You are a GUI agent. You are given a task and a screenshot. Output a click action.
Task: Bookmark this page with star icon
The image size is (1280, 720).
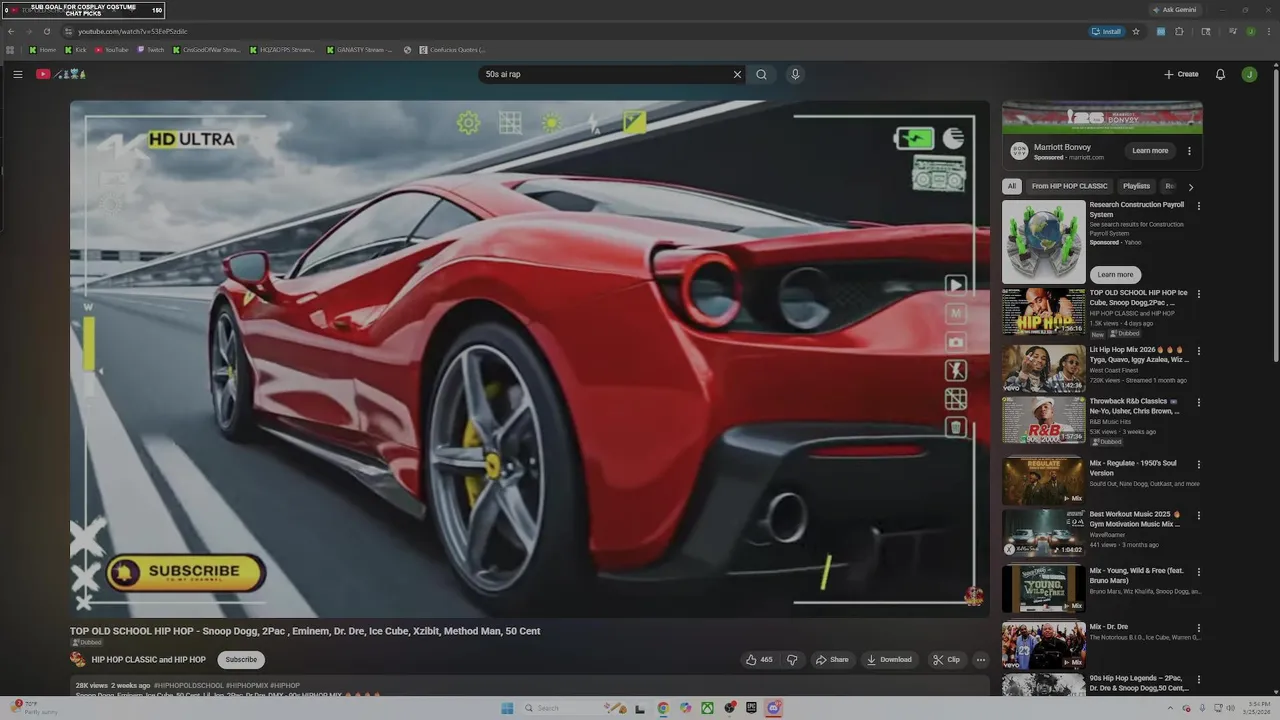pos(1136,31)
